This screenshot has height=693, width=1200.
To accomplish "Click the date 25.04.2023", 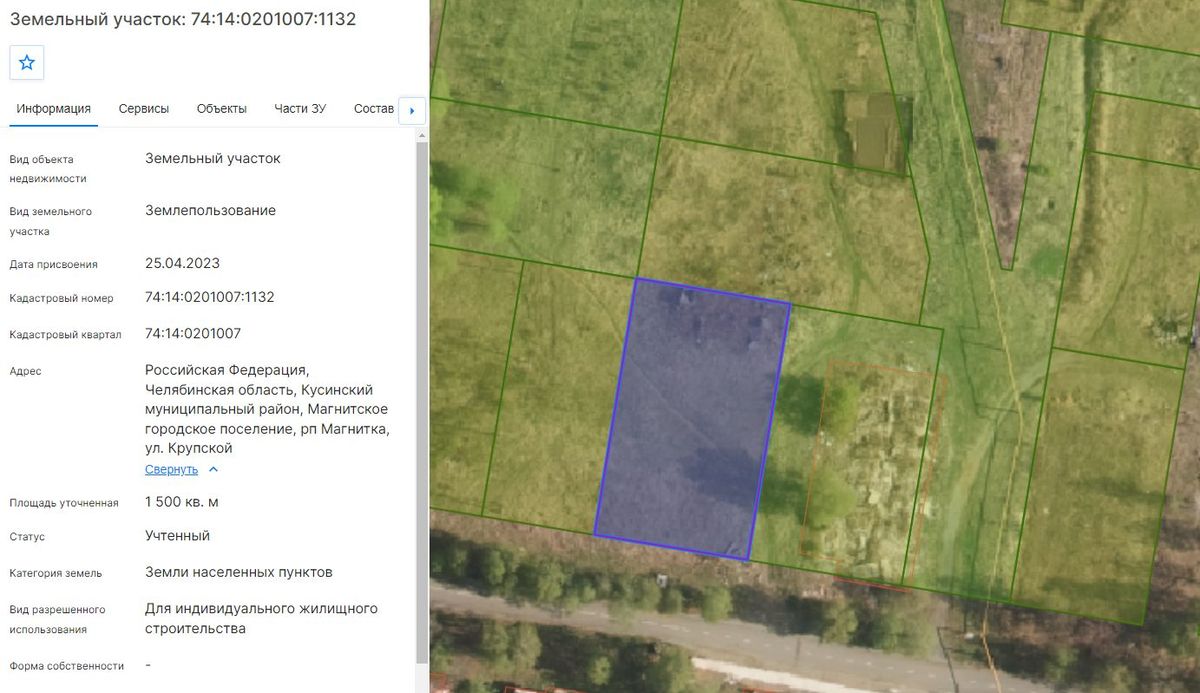I will [x=183, y=263].
